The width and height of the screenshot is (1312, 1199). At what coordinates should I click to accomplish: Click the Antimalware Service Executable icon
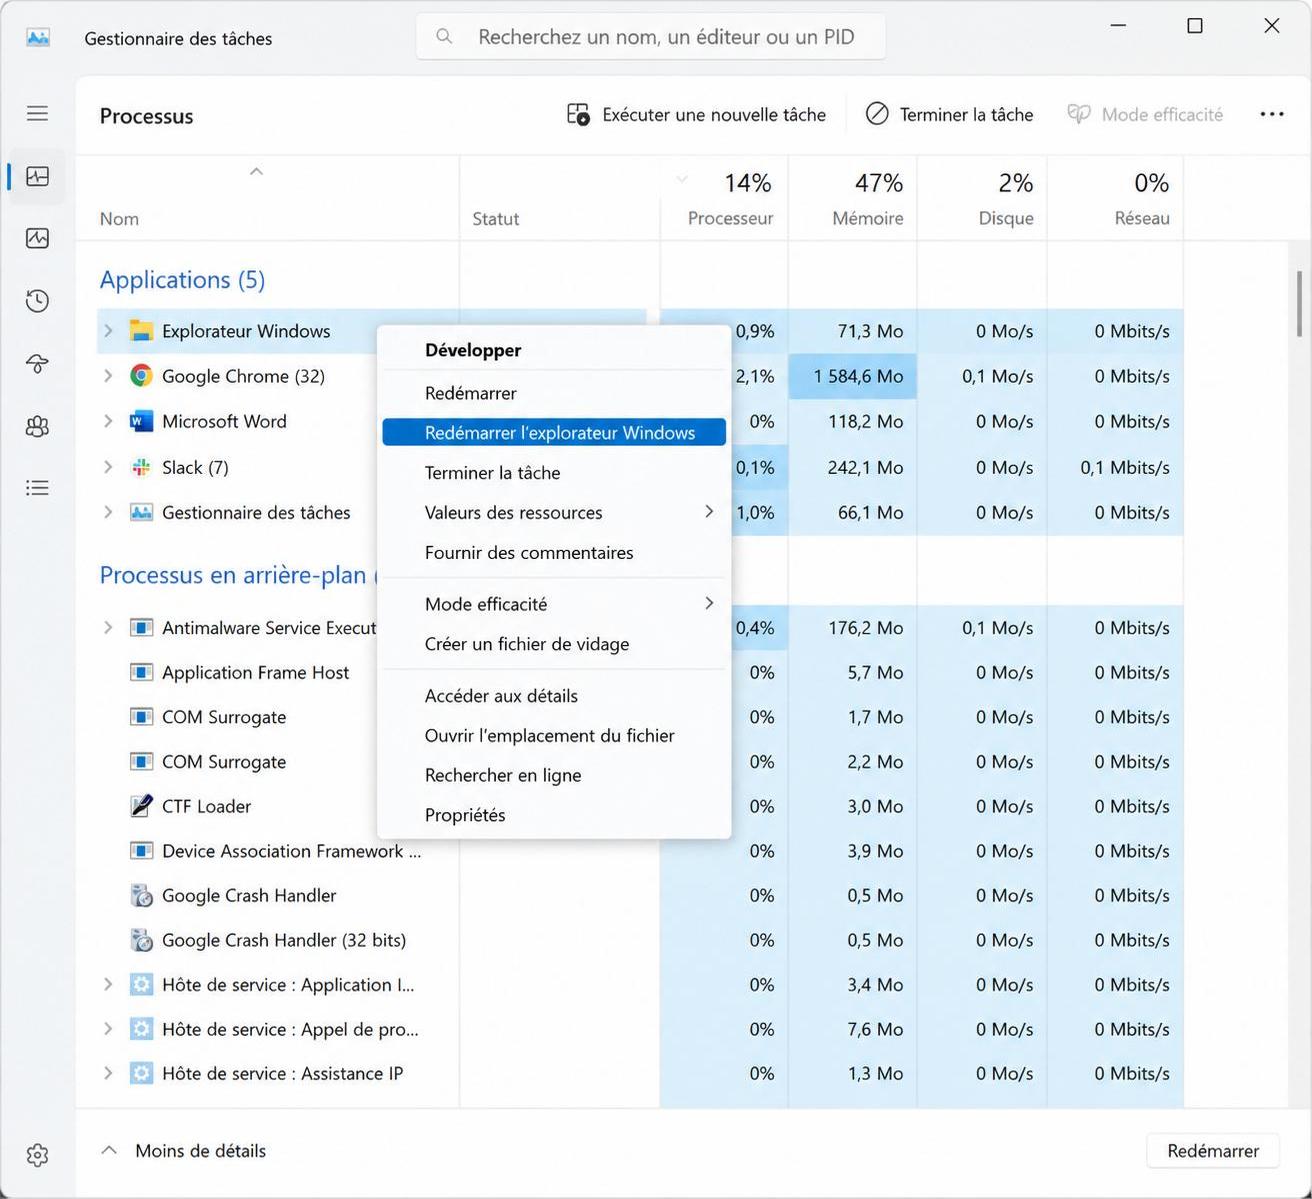point(141,628)
